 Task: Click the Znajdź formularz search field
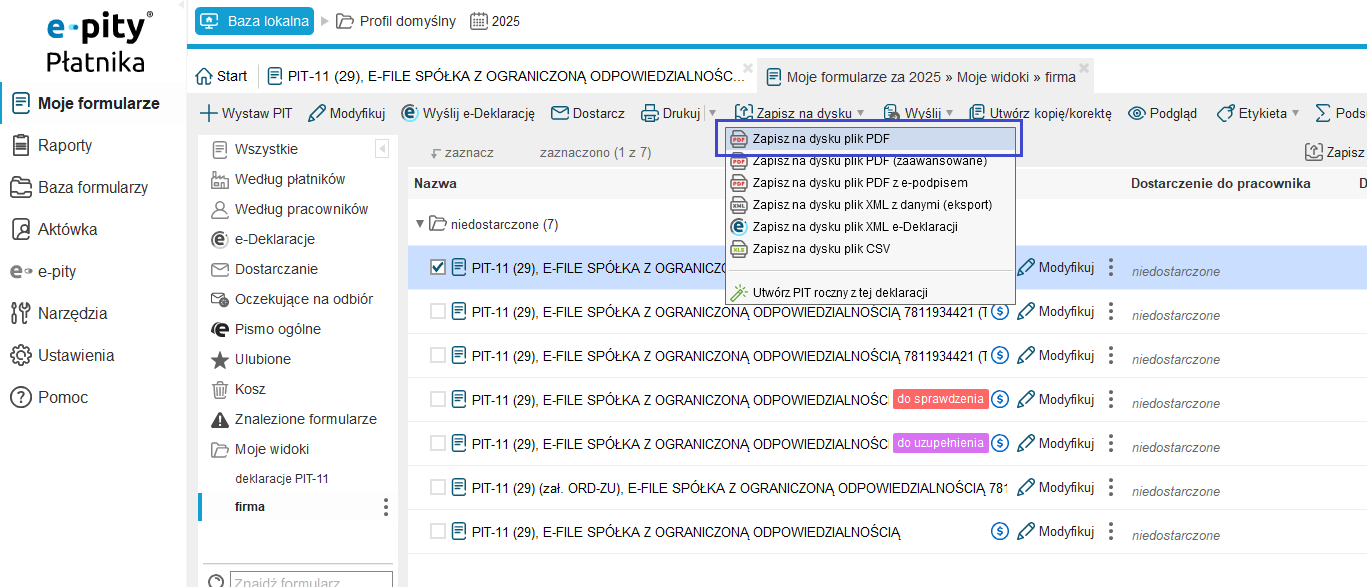tap(310, 580)
